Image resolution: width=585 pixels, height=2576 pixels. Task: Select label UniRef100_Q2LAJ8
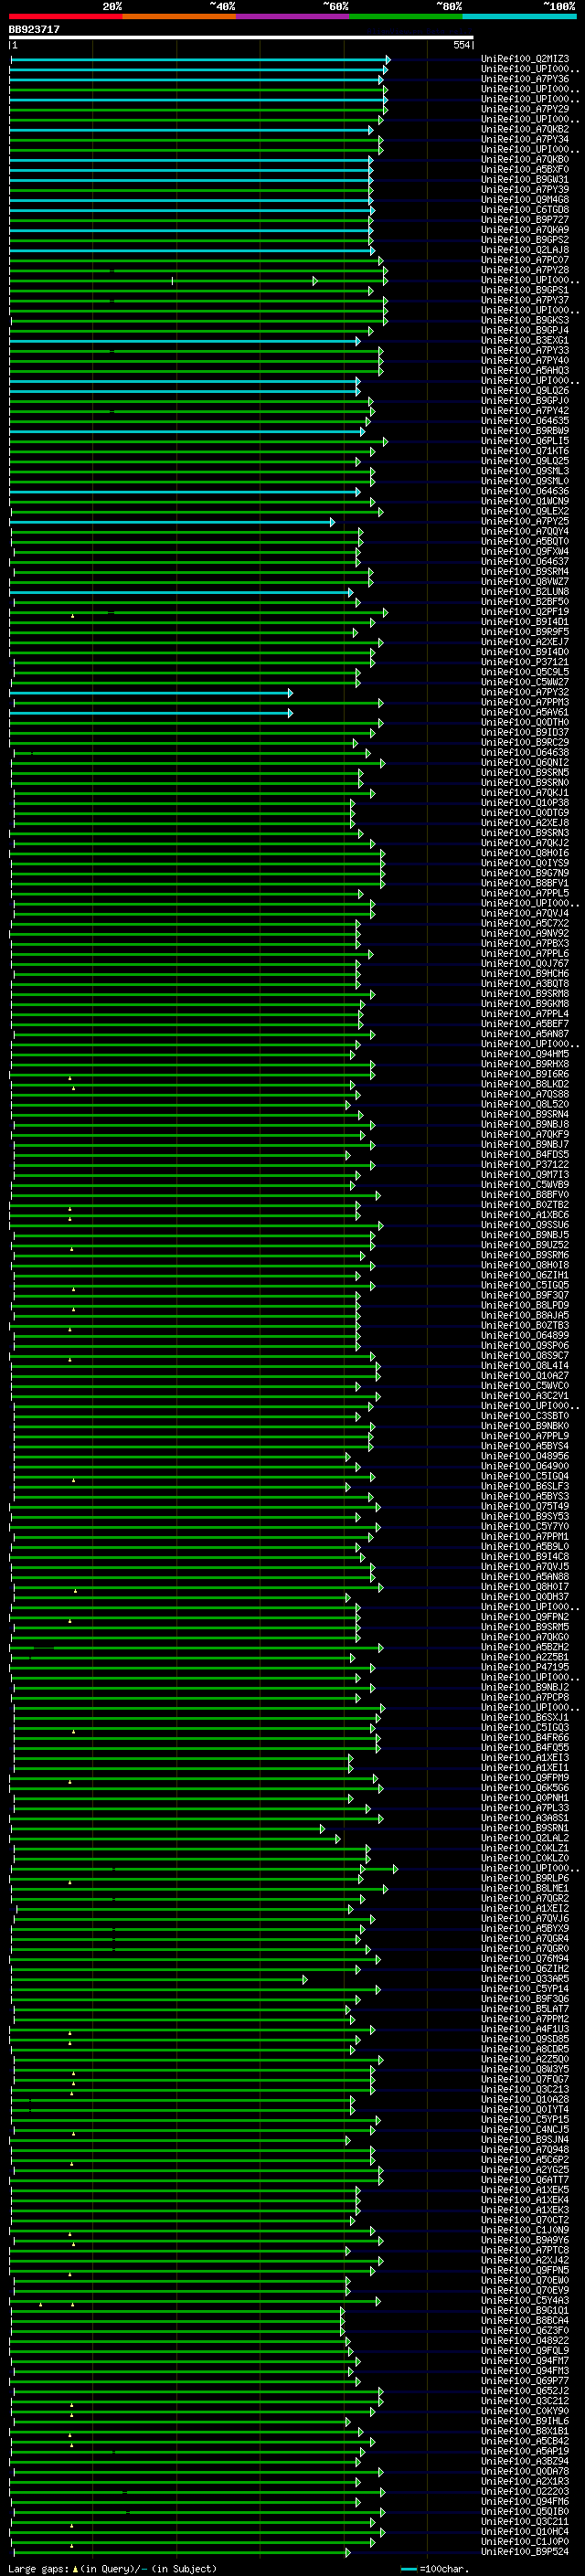[525, 250]
